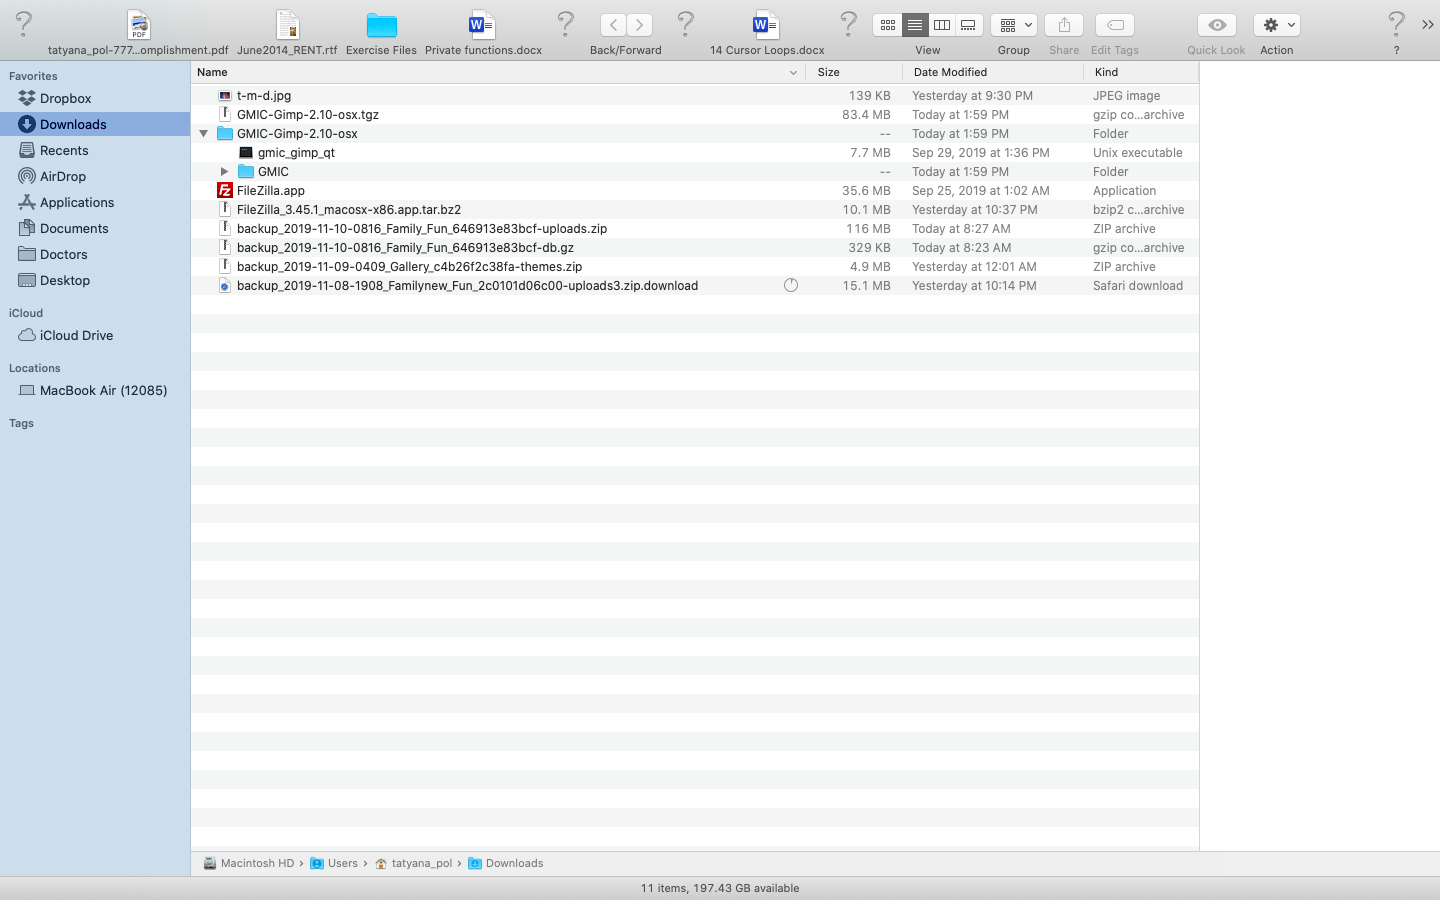This screenshot has width=1440, height=900.
Task: Collapse the GMIC-Gimp-2.10-osx folder
Action: 204,134
